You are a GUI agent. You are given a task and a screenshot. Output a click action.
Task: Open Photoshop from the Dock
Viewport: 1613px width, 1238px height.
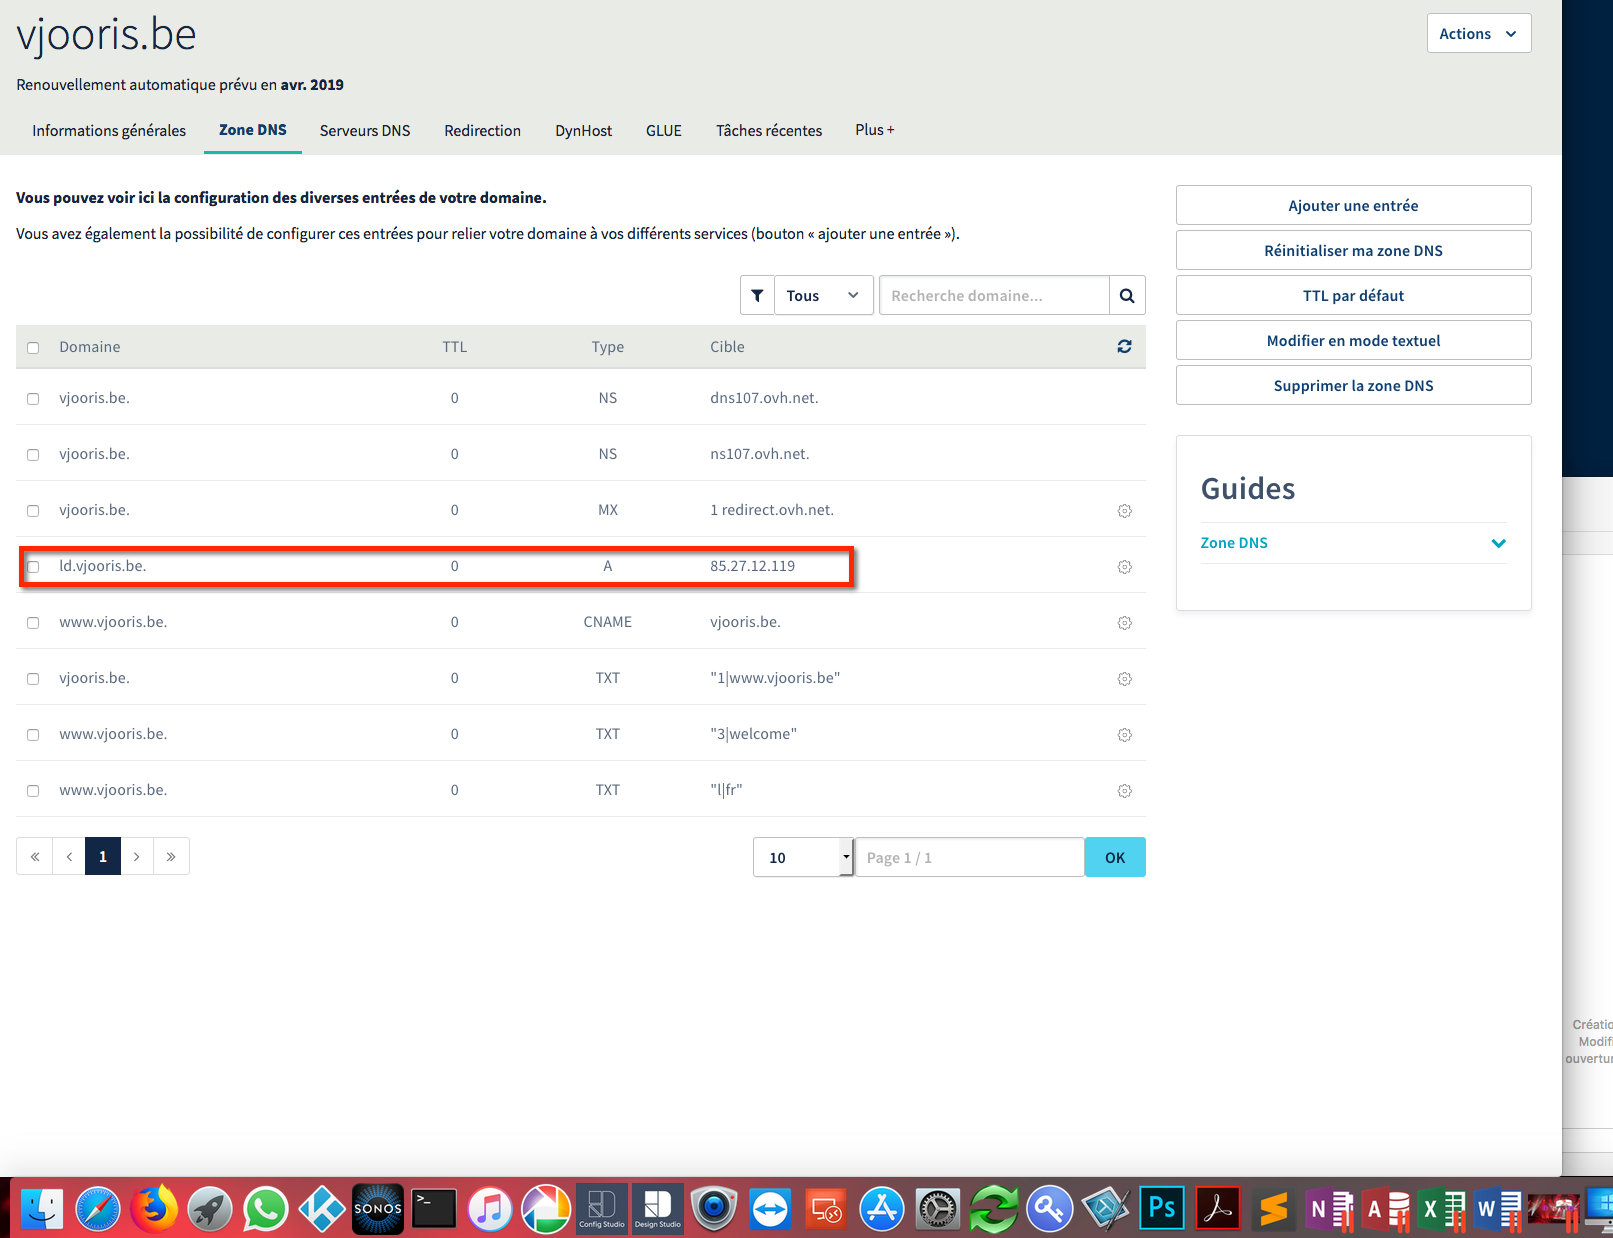tap(1162, 1209)
